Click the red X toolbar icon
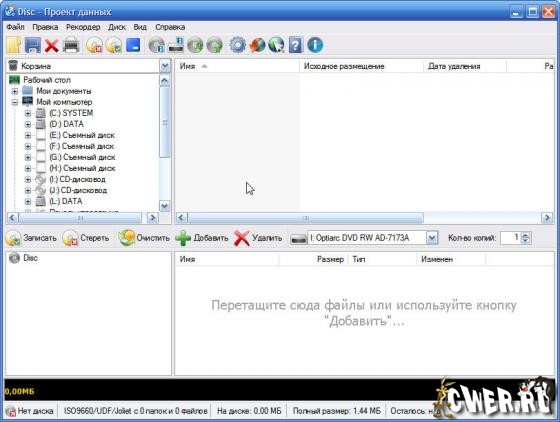Viewport: 560px width, 422px height. pos(52,46)
